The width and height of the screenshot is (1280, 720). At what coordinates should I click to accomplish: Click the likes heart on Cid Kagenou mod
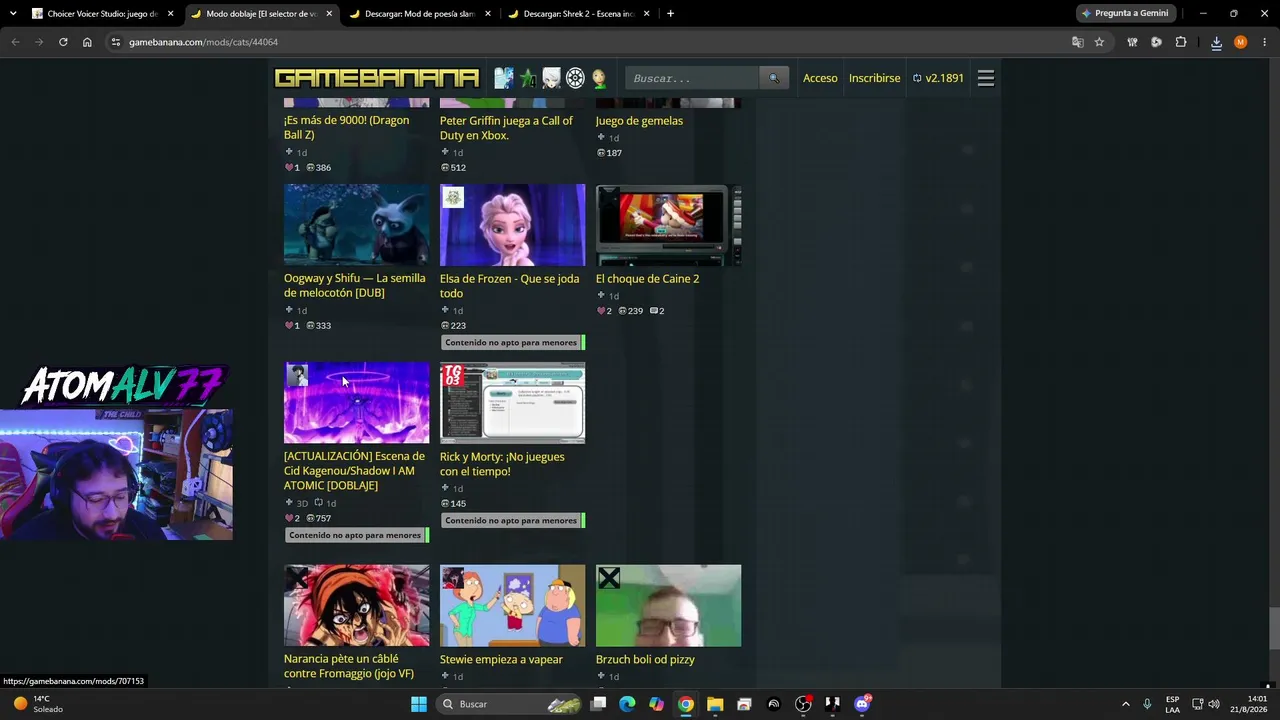pos(290,518)
